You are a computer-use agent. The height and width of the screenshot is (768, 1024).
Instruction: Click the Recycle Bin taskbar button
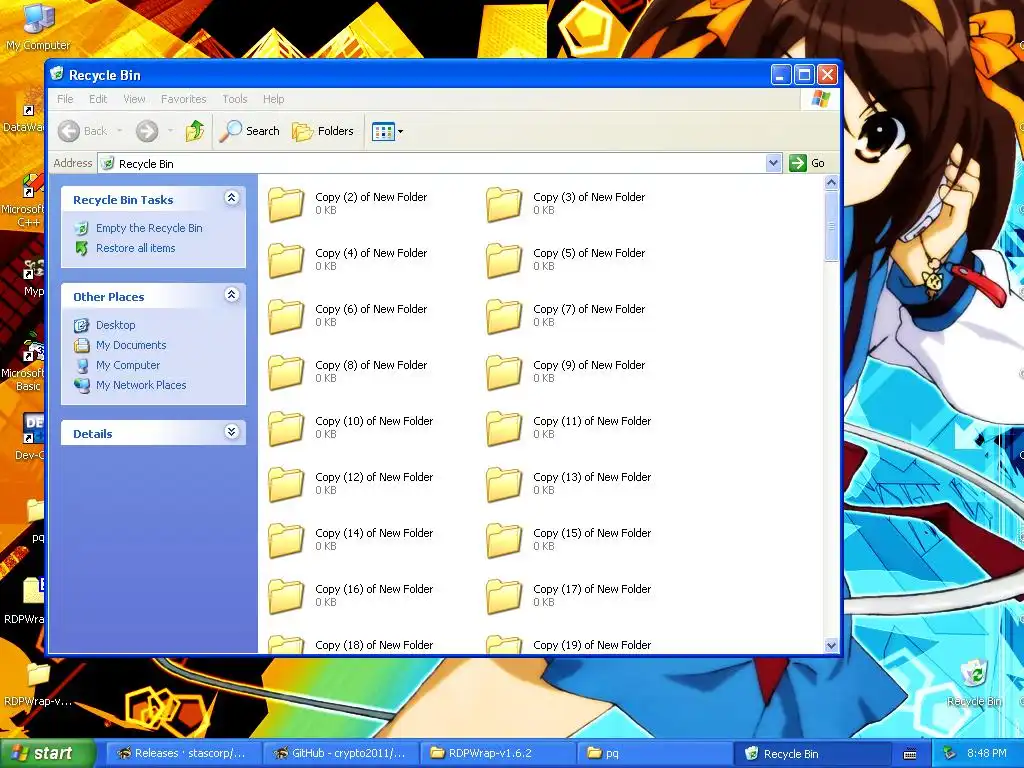(x=813, y=754)
